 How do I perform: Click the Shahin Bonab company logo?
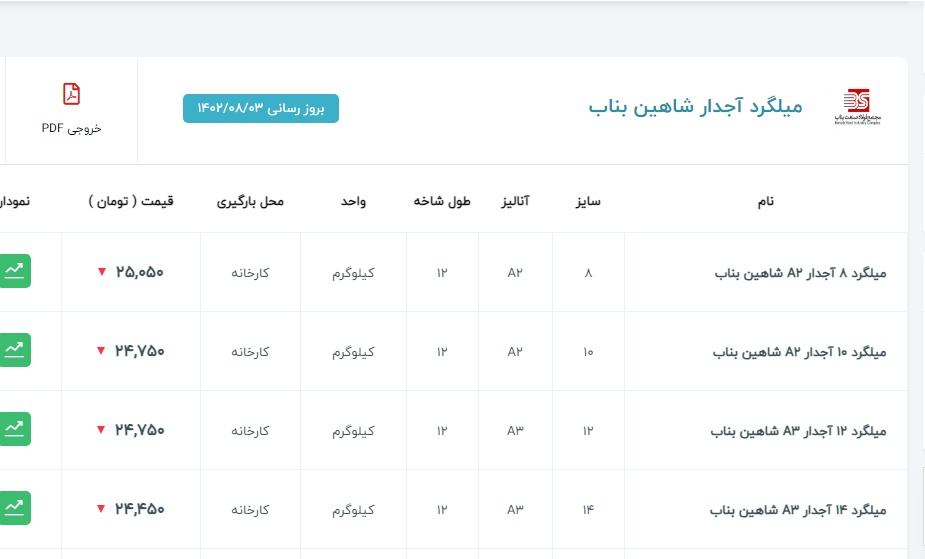click(857, 107)
